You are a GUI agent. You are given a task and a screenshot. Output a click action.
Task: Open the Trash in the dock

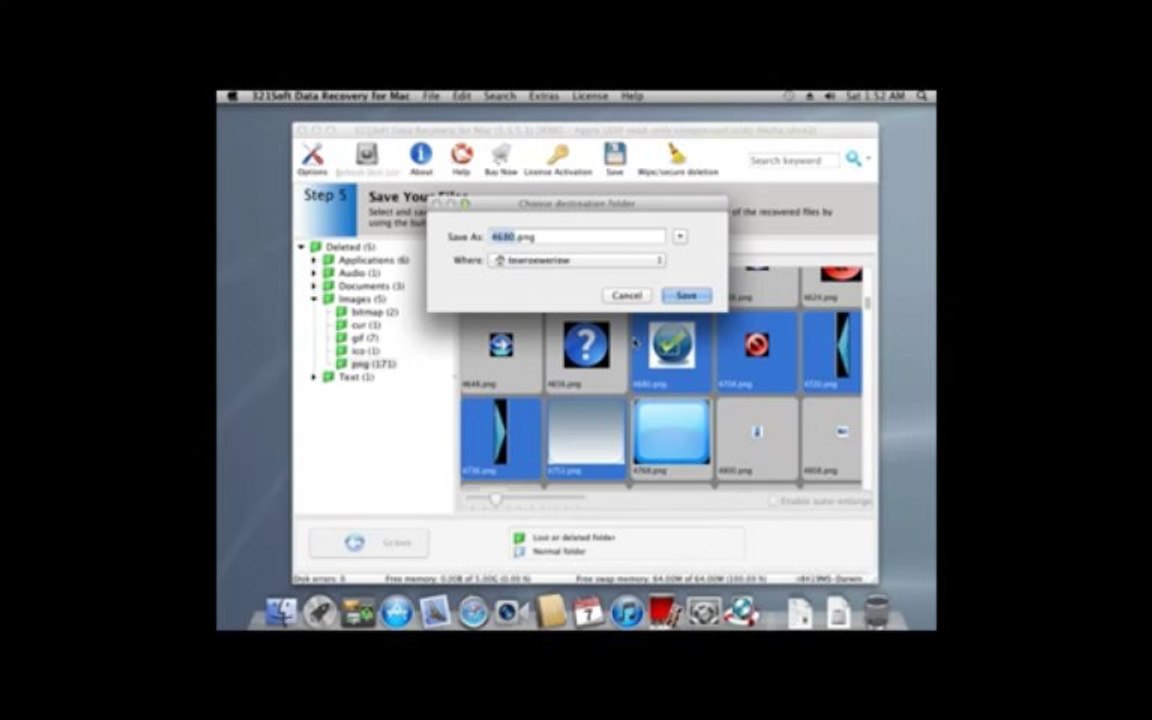click(x=876, y=612)
